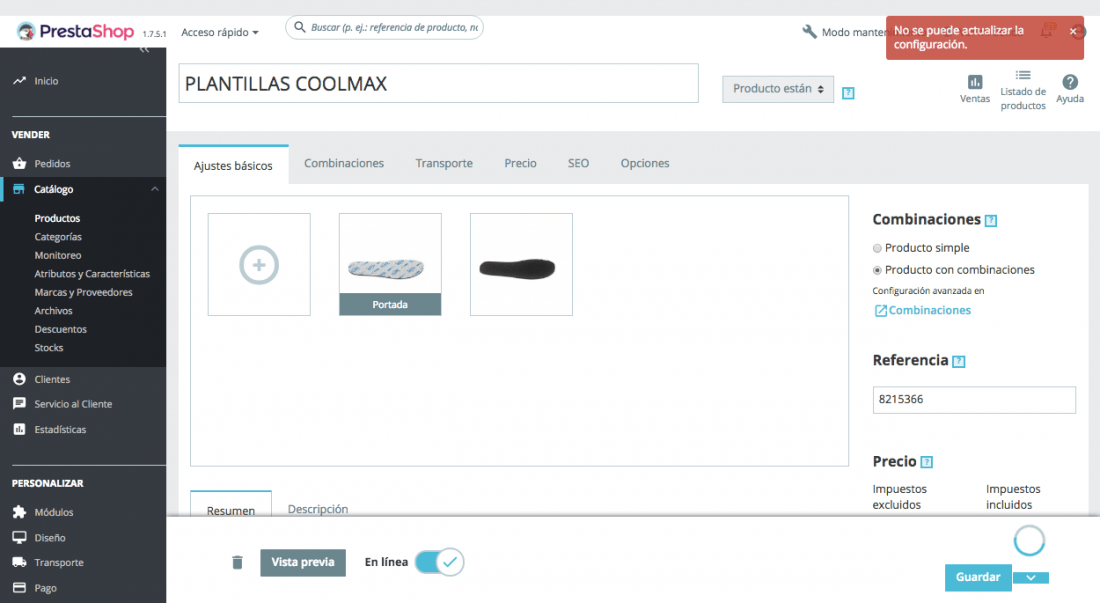Click the Estadísticas chart icon
The image size is (1100, 603).
[19, 429]
